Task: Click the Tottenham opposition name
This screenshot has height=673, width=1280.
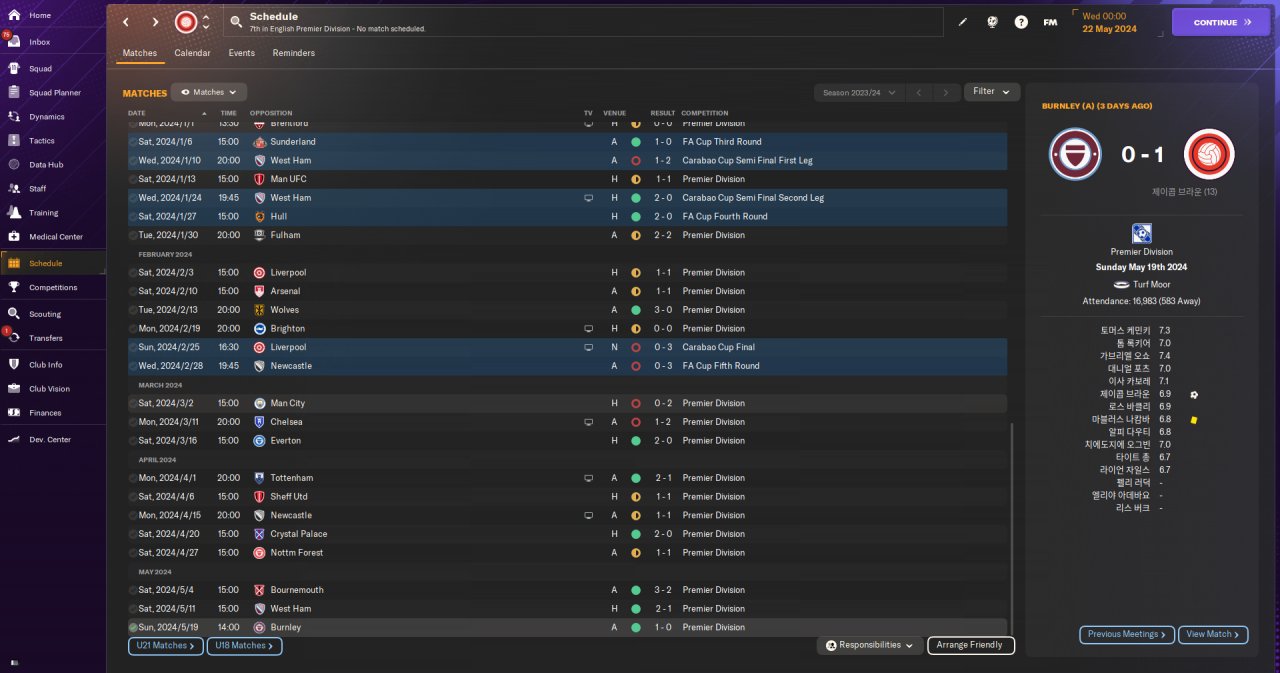Action: tap(291, 478)
